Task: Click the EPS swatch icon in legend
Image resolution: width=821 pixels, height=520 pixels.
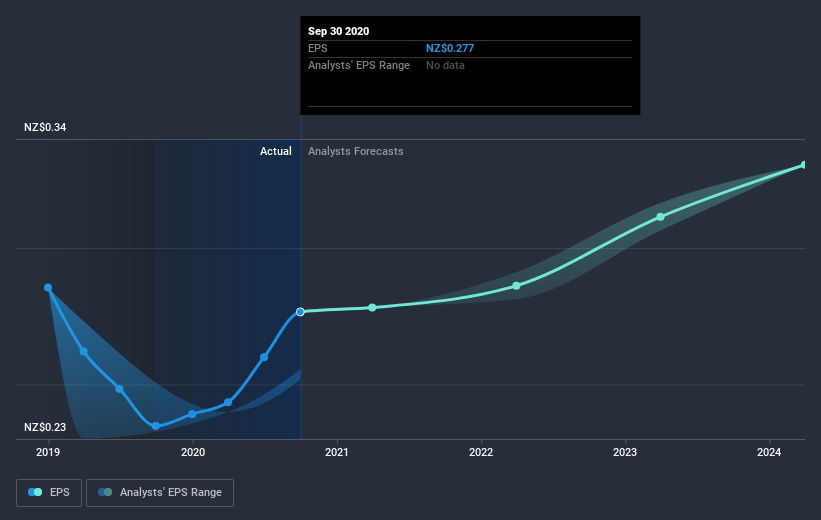Action: [35, 492]
